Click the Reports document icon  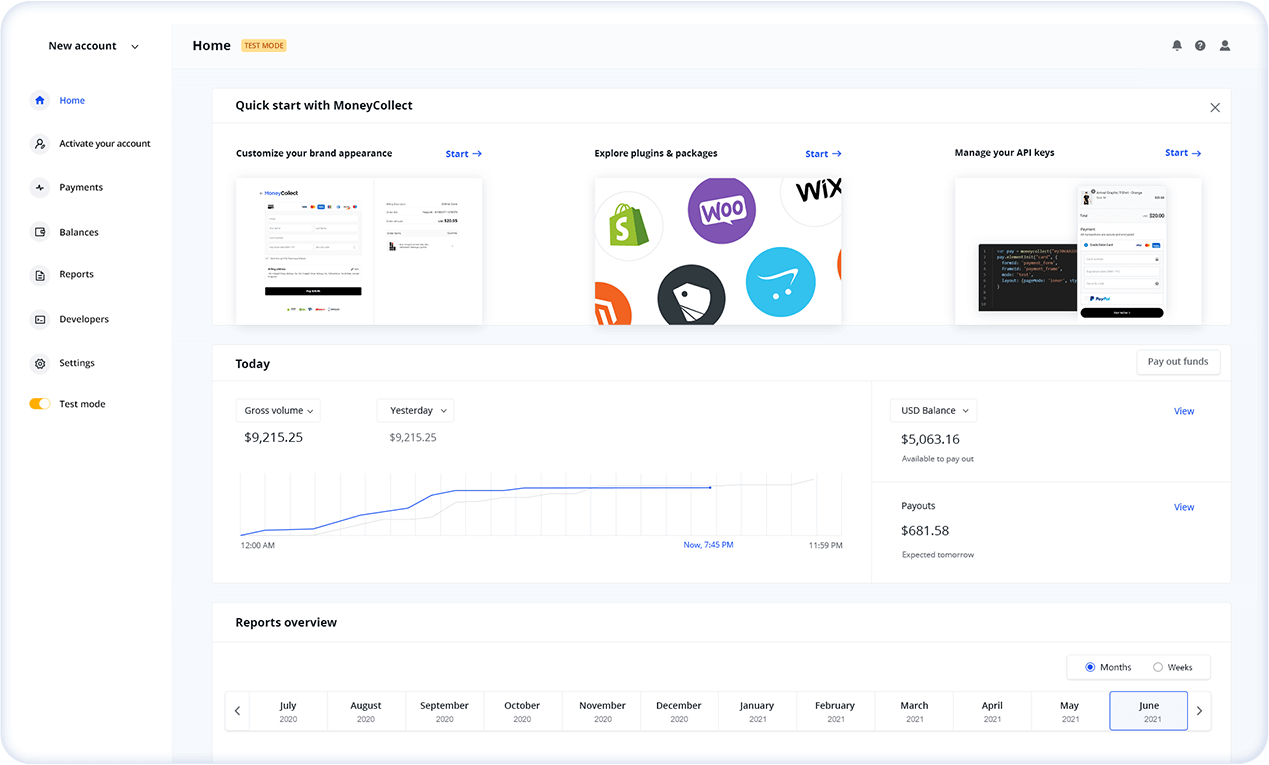point(40,275)
